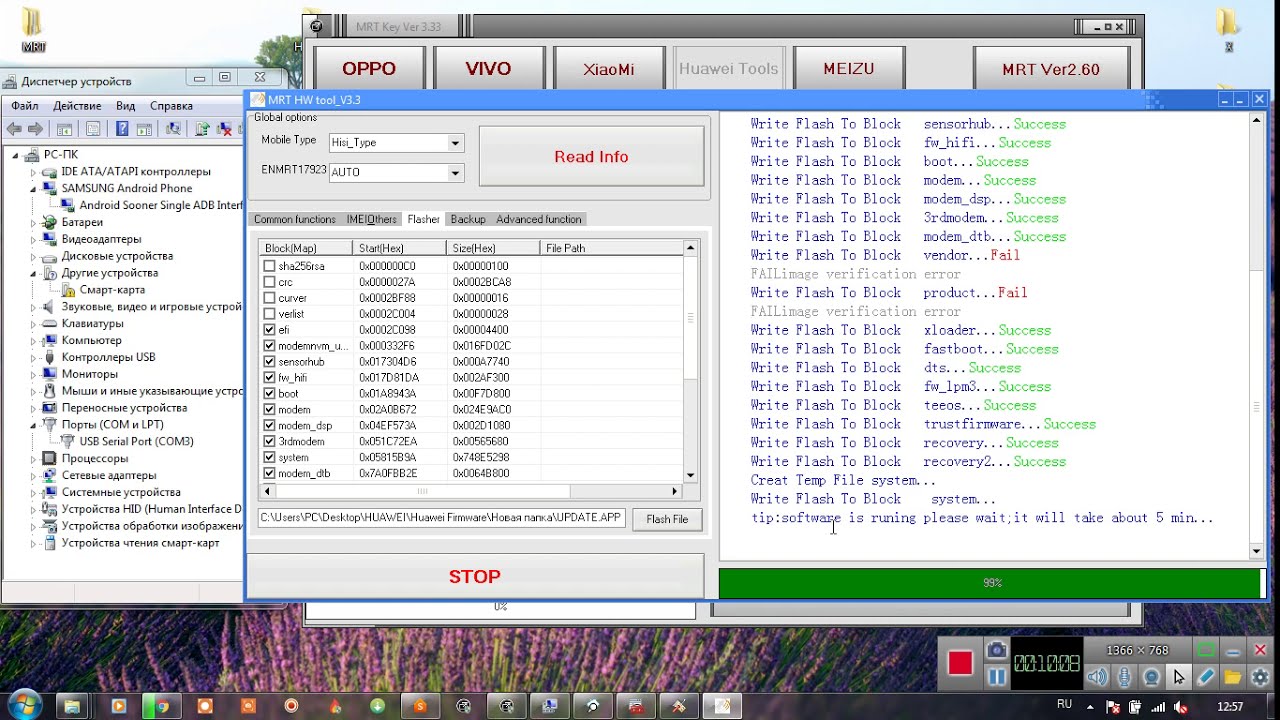
Task: Click the OPPO button in MRT Key
Action: pos(369,69)
